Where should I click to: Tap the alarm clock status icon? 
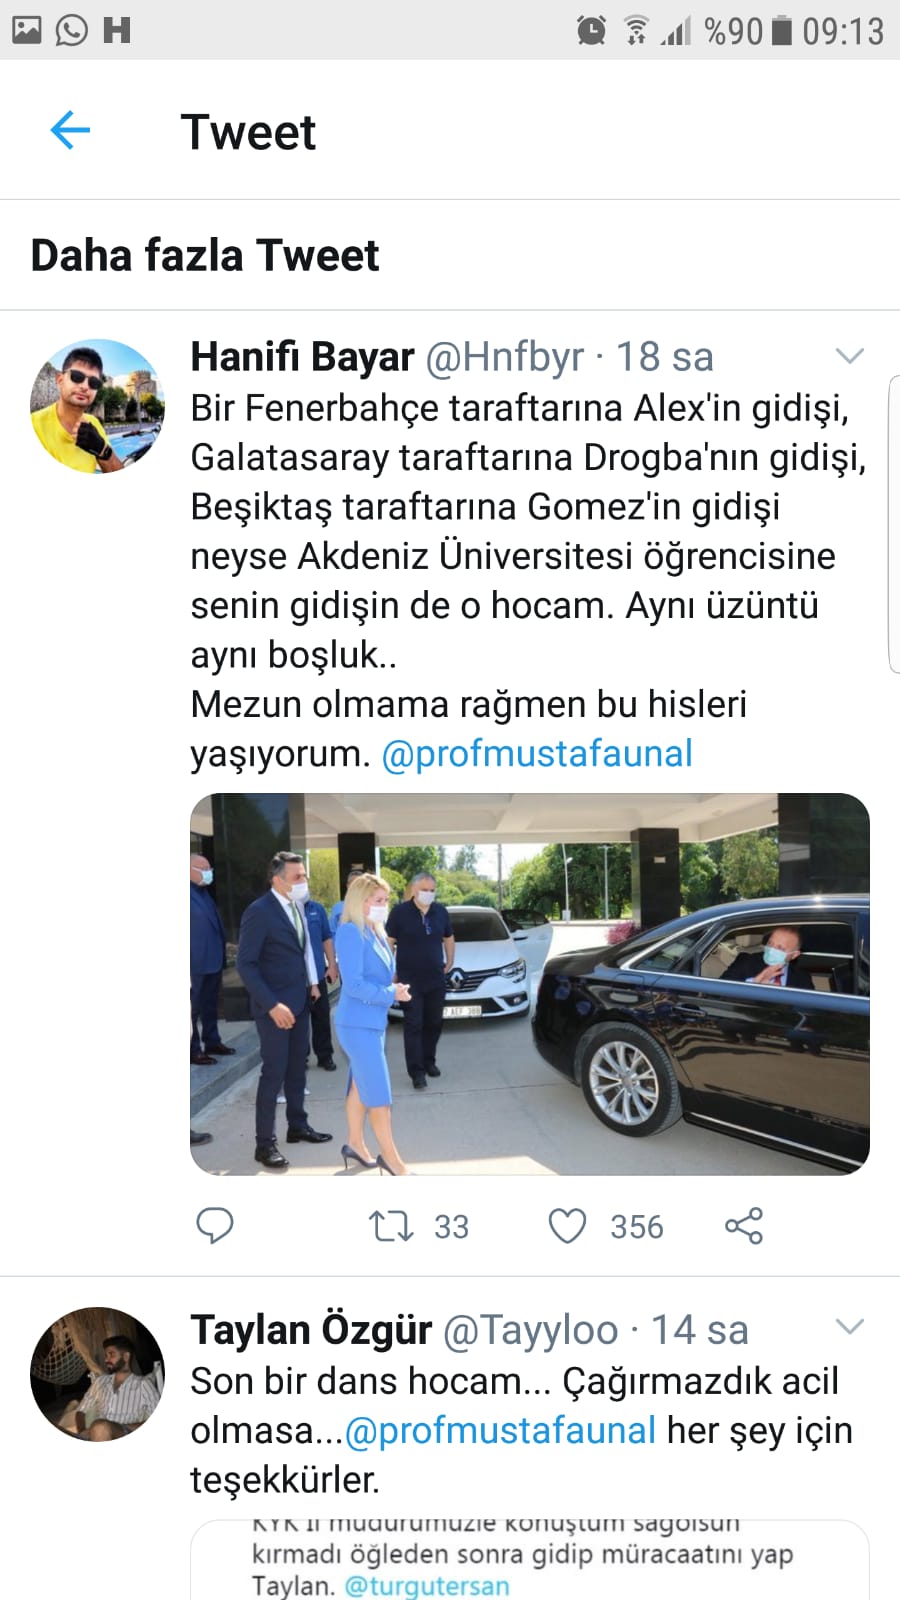591,31
